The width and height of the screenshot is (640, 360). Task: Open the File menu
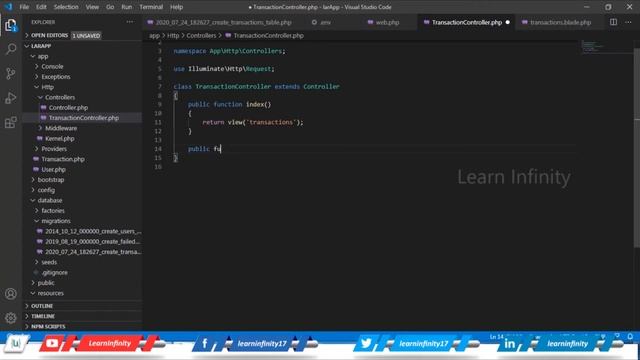[x=24, y=7]
